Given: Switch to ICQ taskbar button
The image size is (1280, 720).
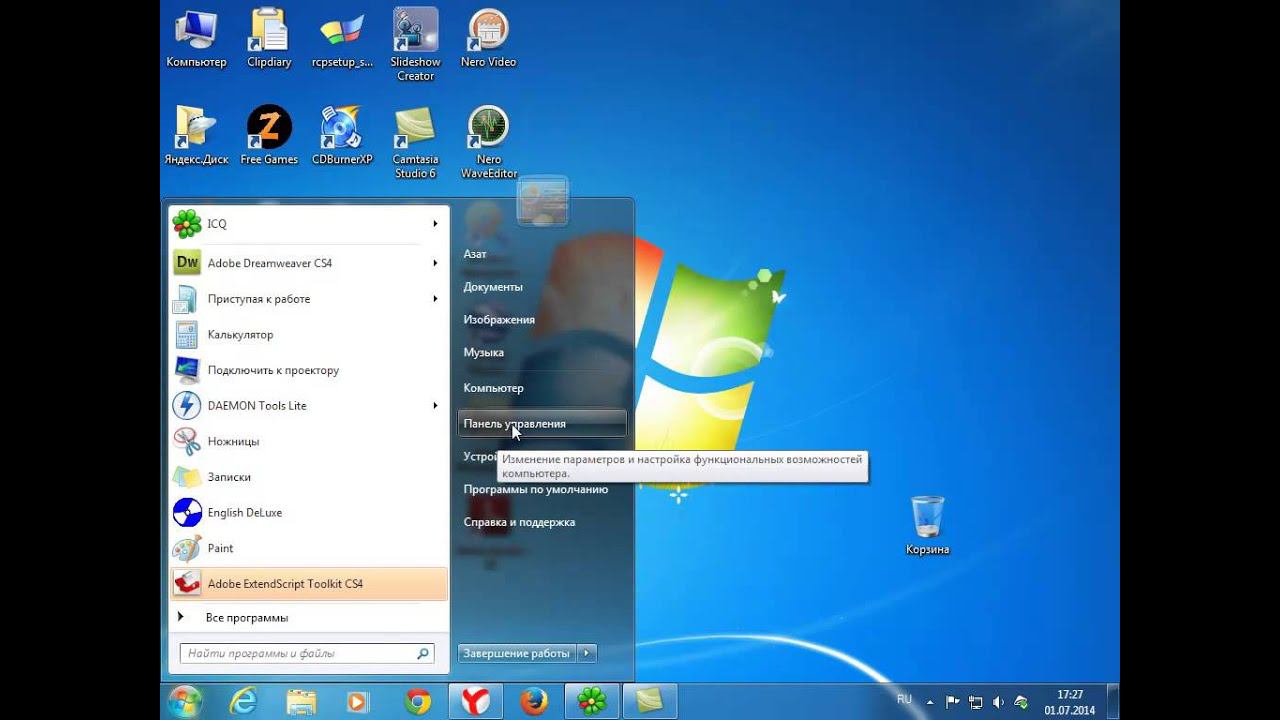Looking at the screenshot, I should click(x=592, y=702).
